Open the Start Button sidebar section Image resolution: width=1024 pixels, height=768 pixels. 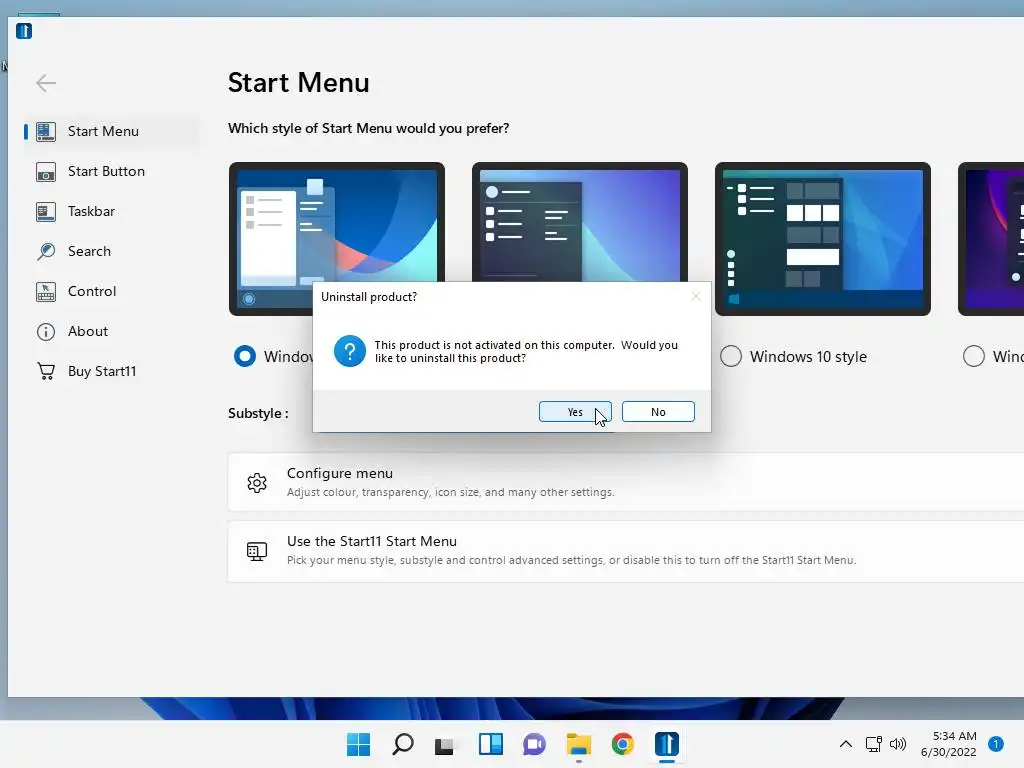point(112,171)
